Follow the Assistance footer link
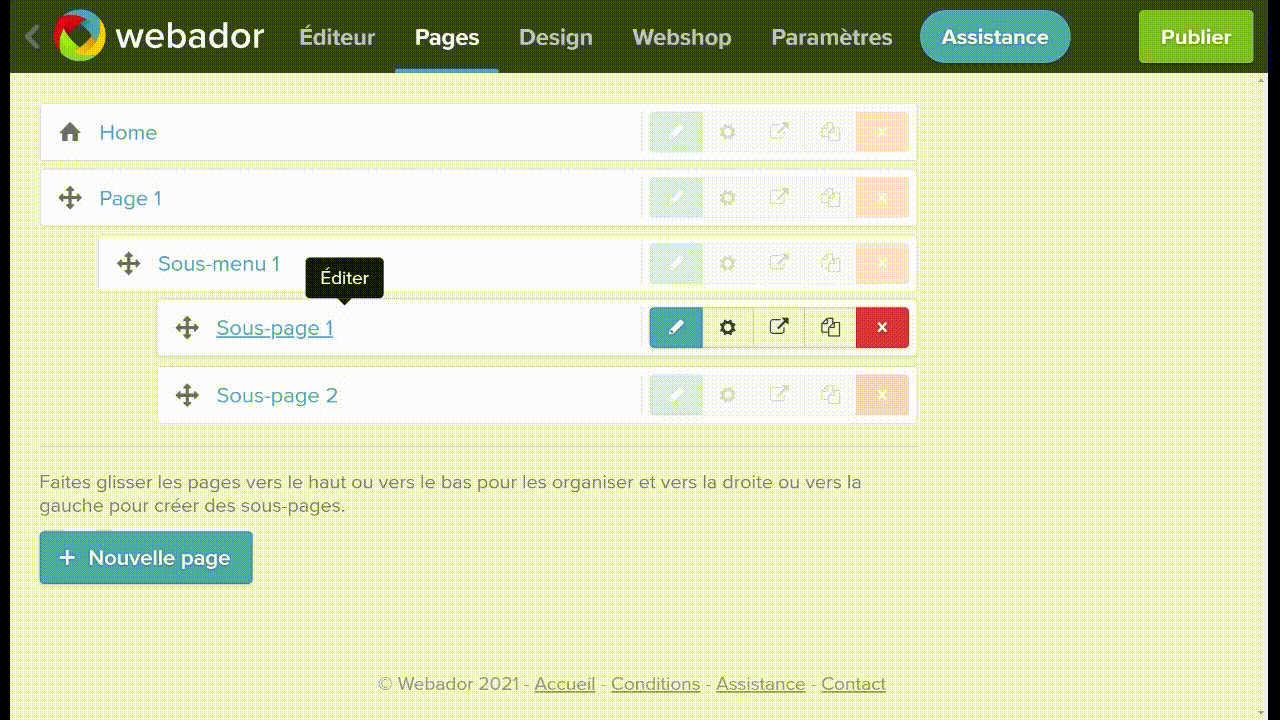This screenshot has height=720, width=1280. [761, 684]
